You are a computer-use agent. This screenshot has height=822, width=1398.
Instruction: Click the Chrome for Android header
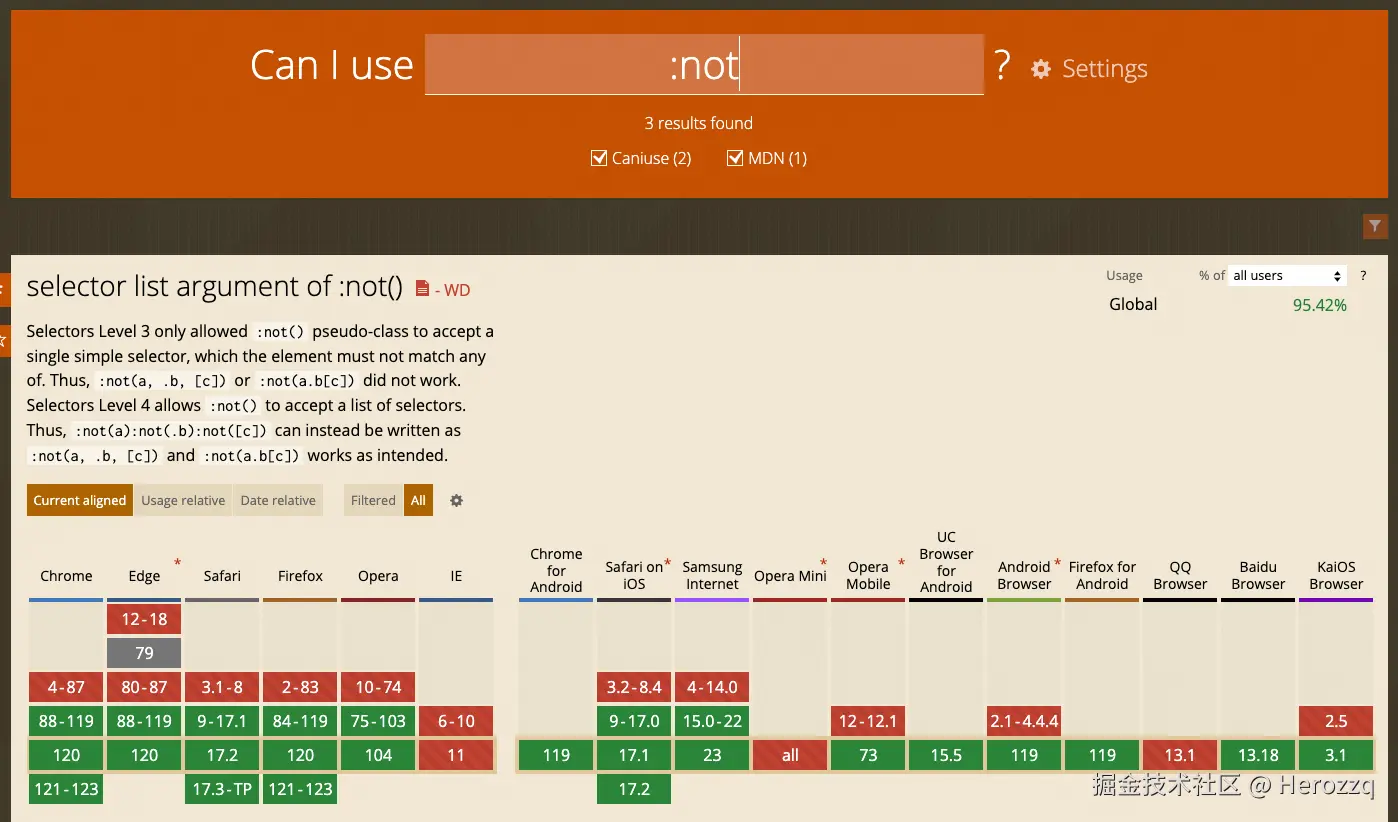click(x=556, y=570)
